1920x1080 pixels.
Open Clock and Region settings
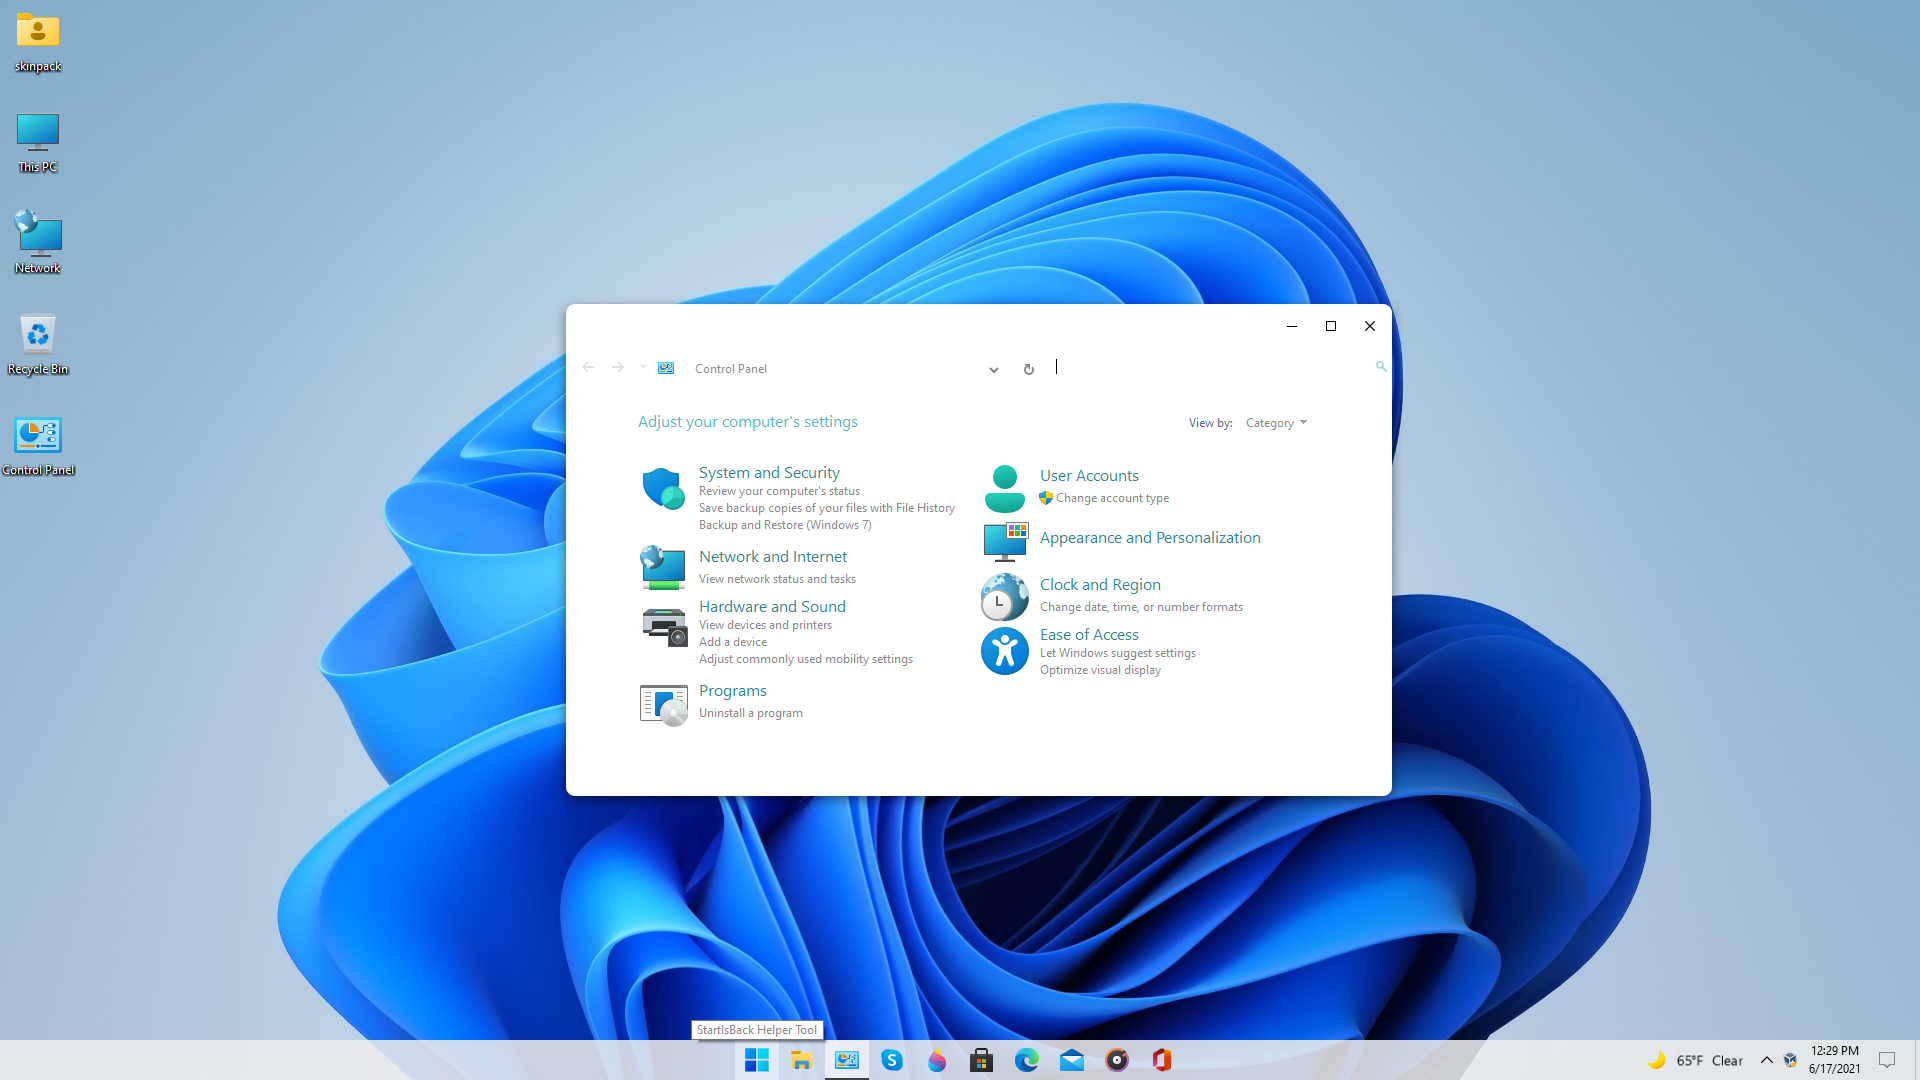click(1100, 583)
